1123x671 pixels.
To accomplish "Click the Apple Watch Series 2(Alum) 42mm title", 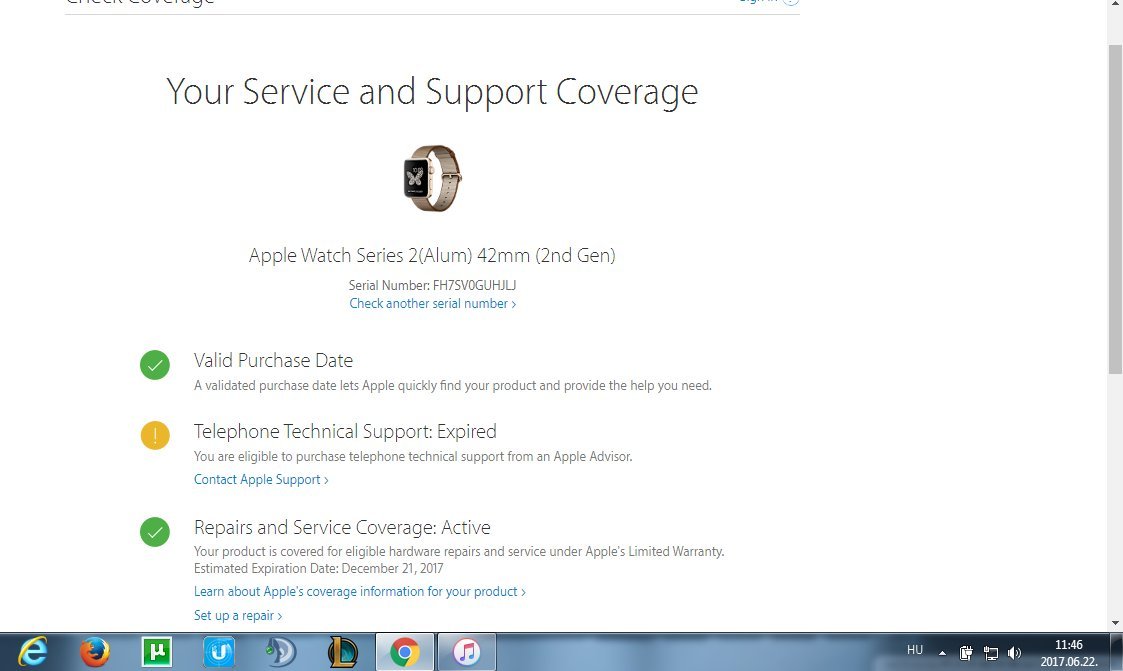I will click(432, 255).
